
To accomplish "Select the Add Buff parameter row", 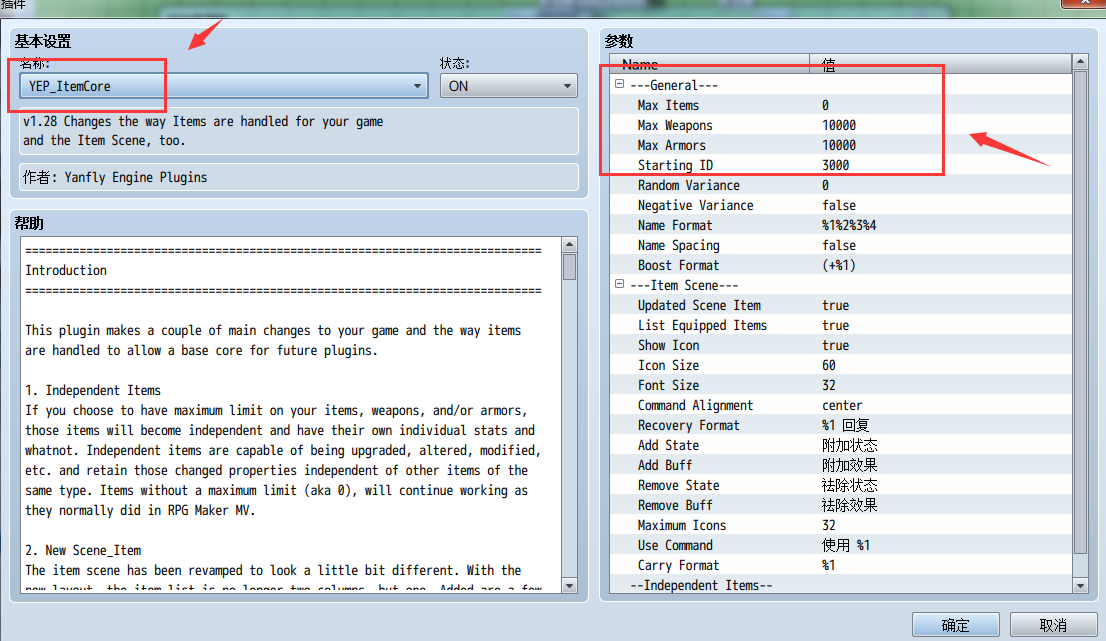I will coord(841,465).
